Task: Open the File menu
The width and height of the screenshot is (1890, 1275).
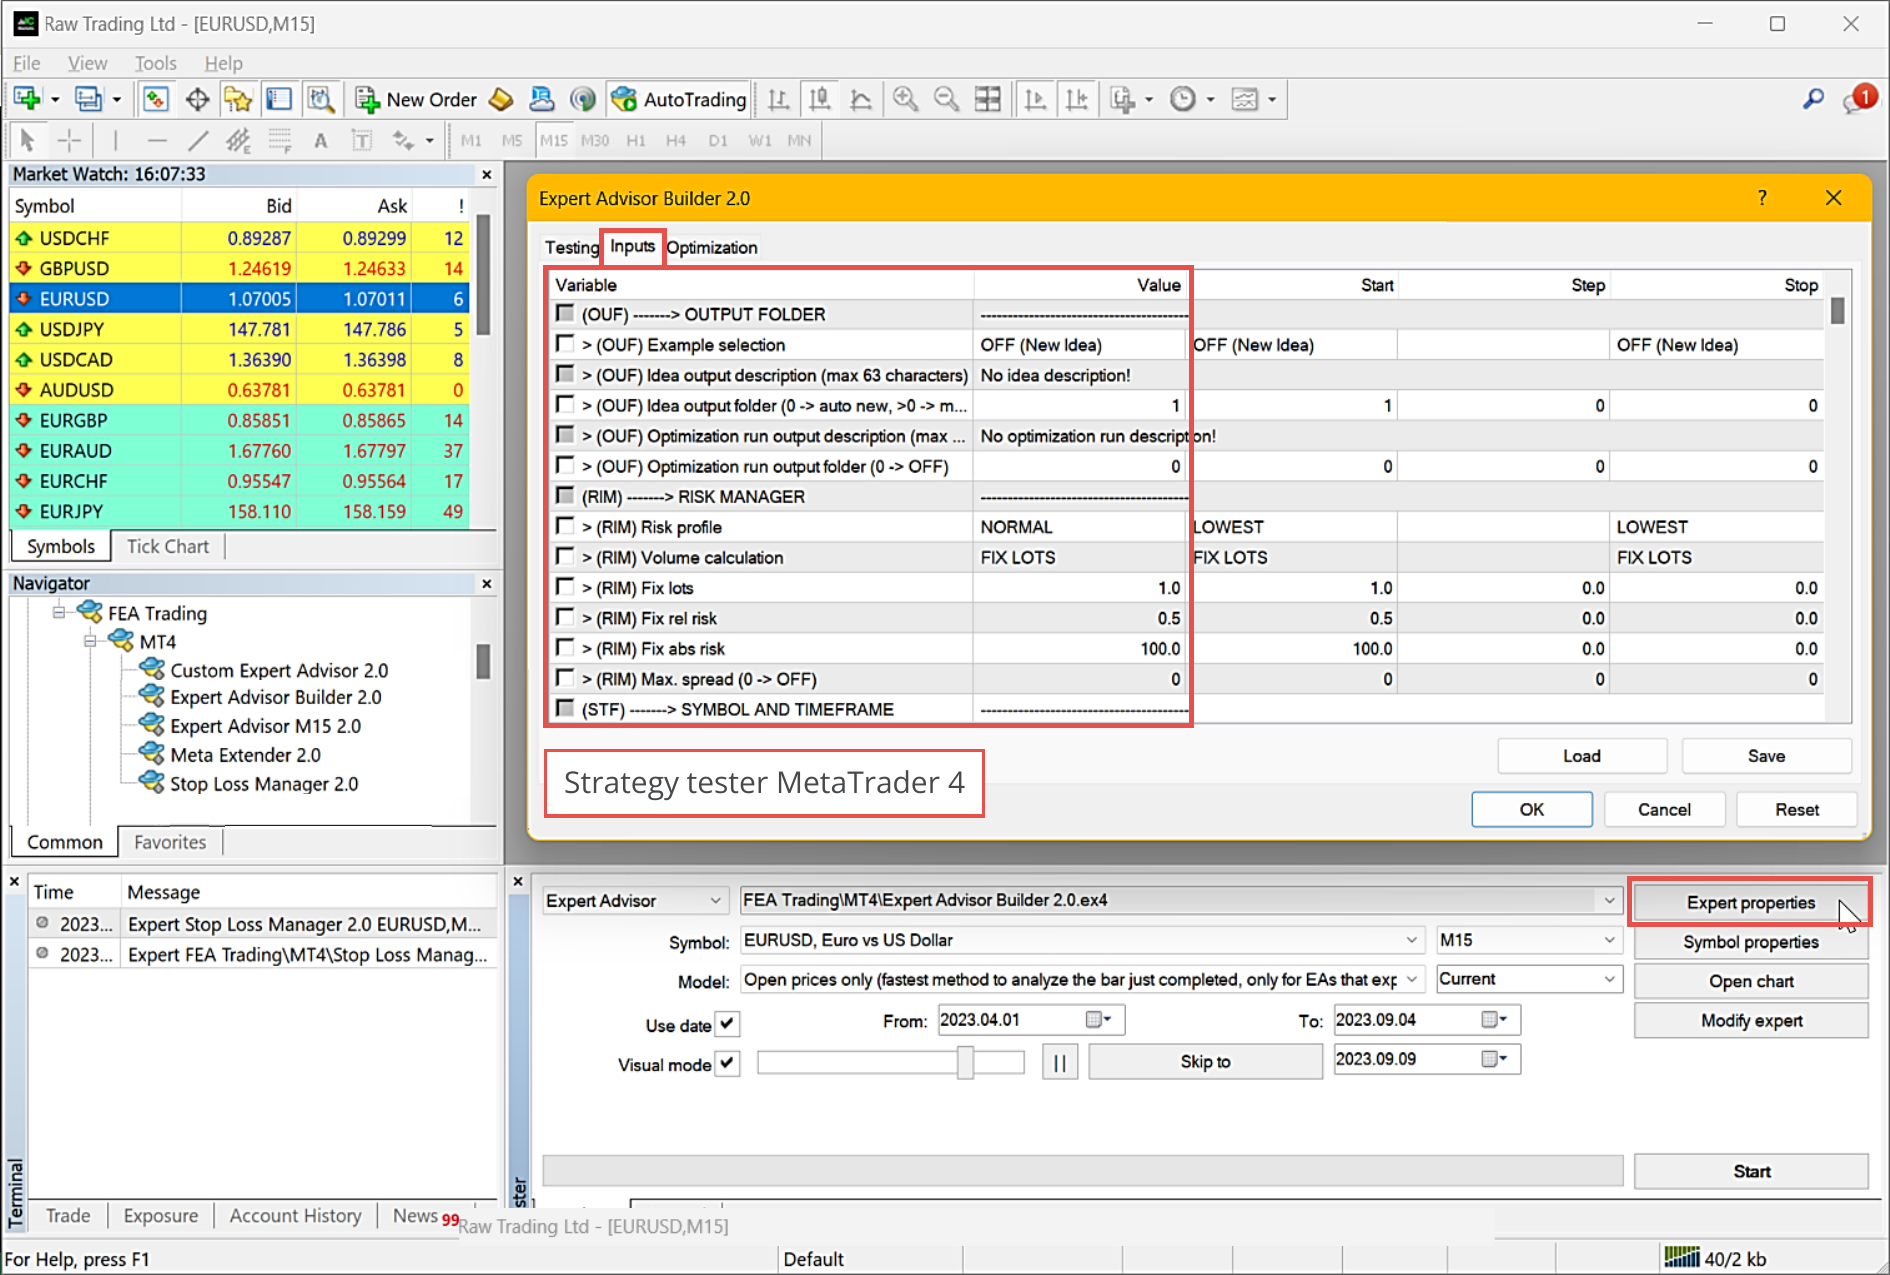Action: click(27, 63)
